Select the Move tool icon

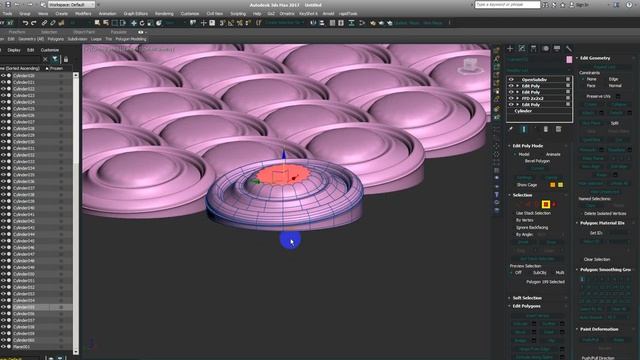pyautogui.click(x=133, y=23)
